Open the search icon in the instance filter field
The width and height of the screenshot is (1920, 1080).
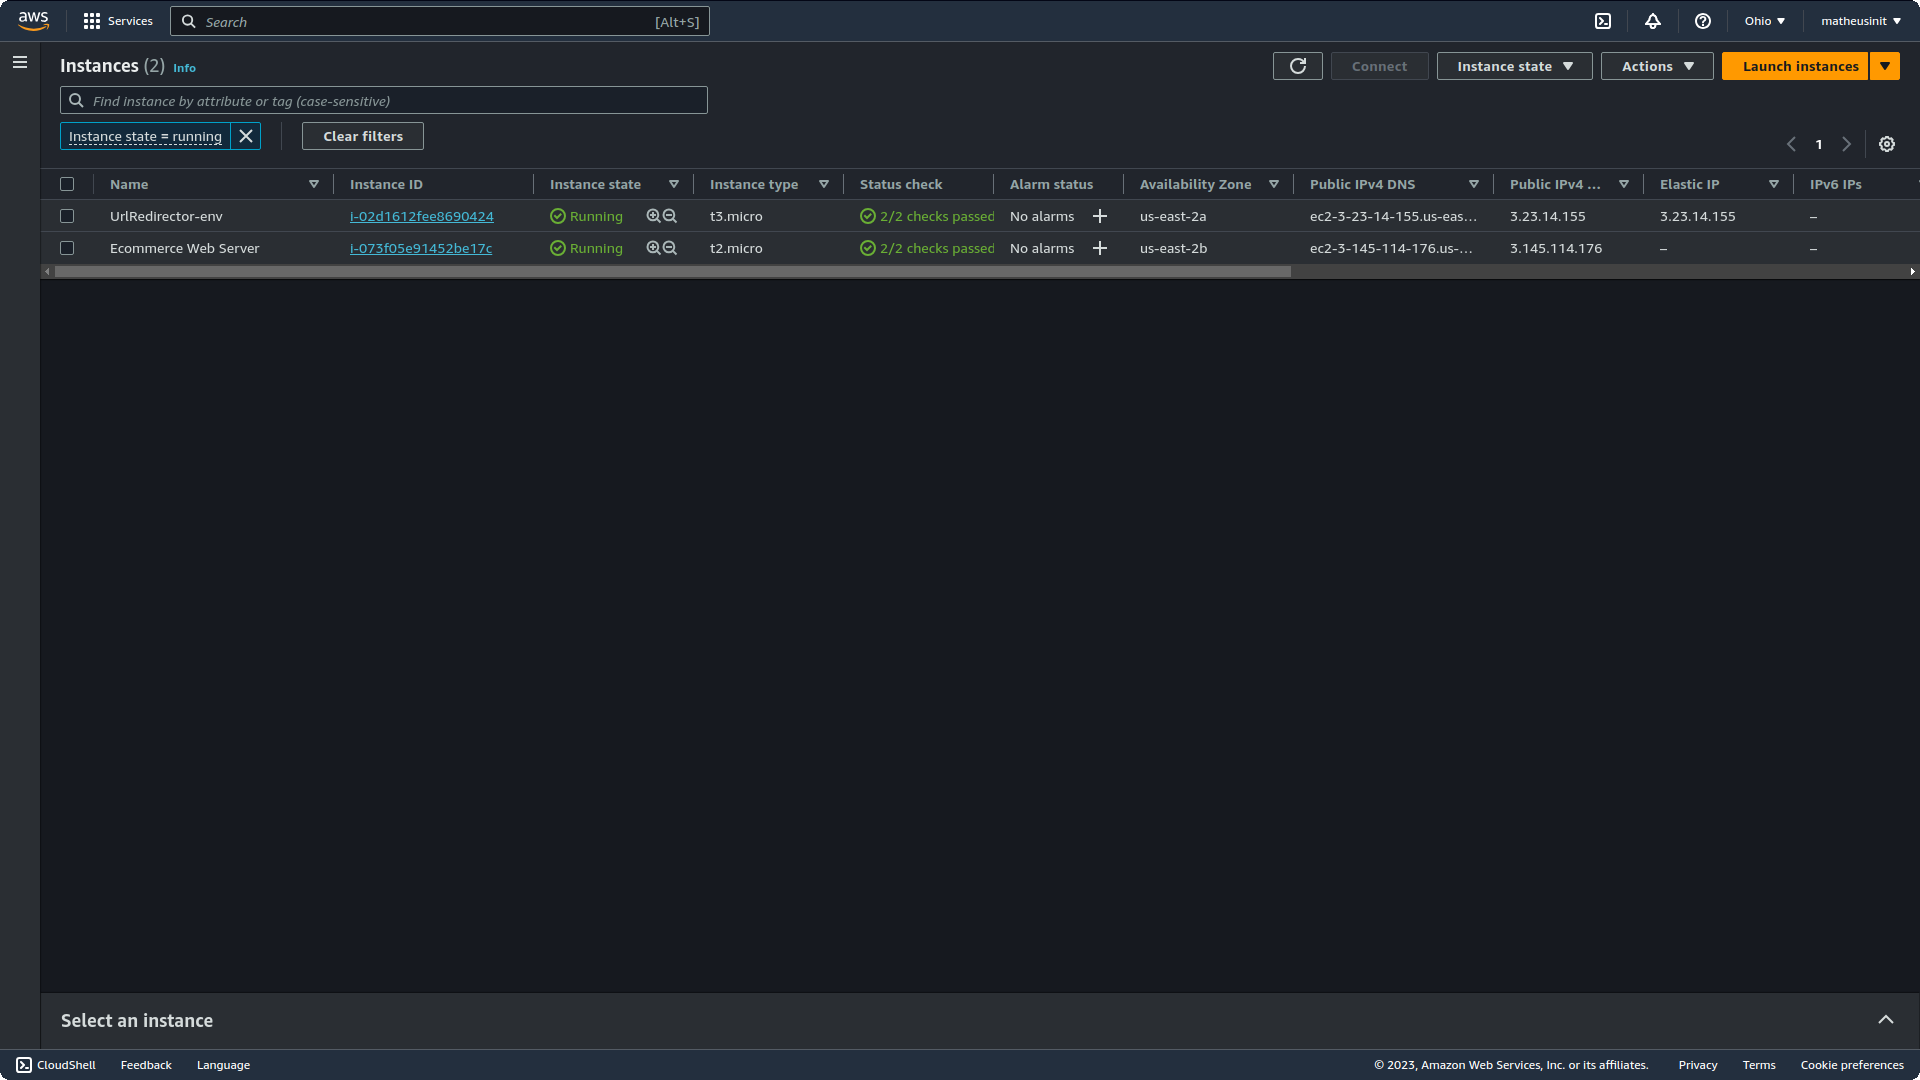(76, 100)
